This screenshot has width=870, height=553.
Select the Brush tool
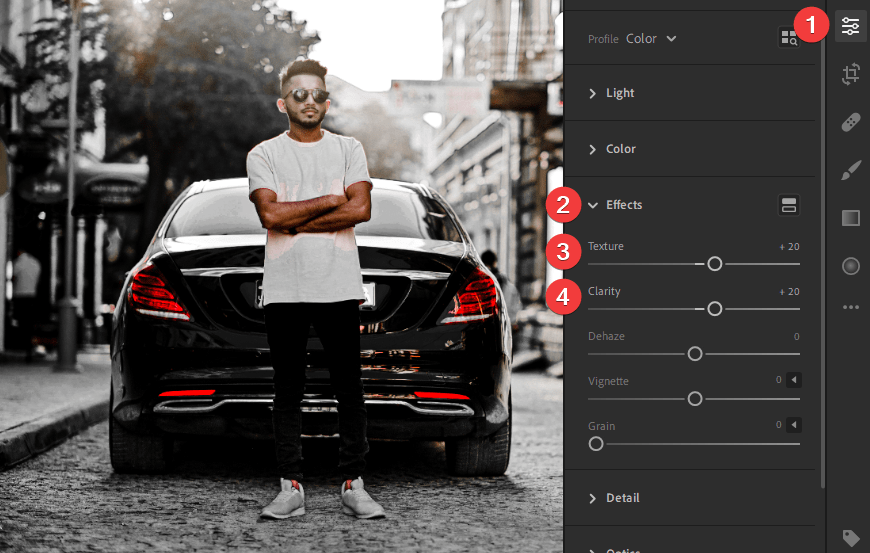[851, 170]
